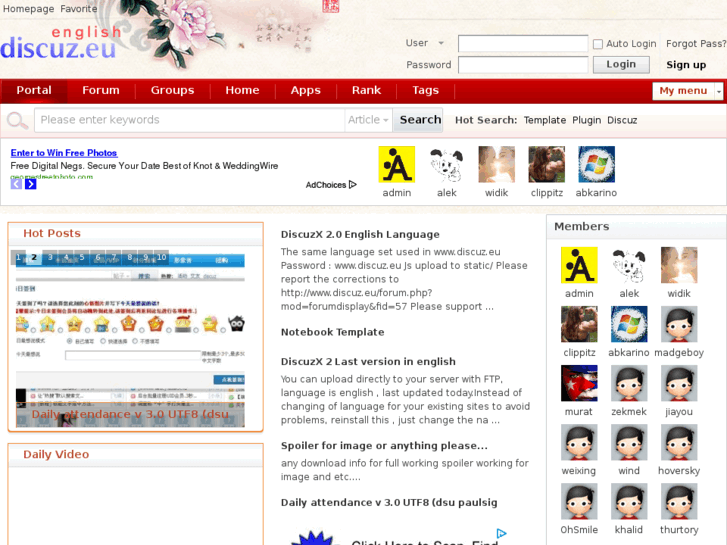Open thurtory's member avatar
727x545 pixels.
click(679, 501)
